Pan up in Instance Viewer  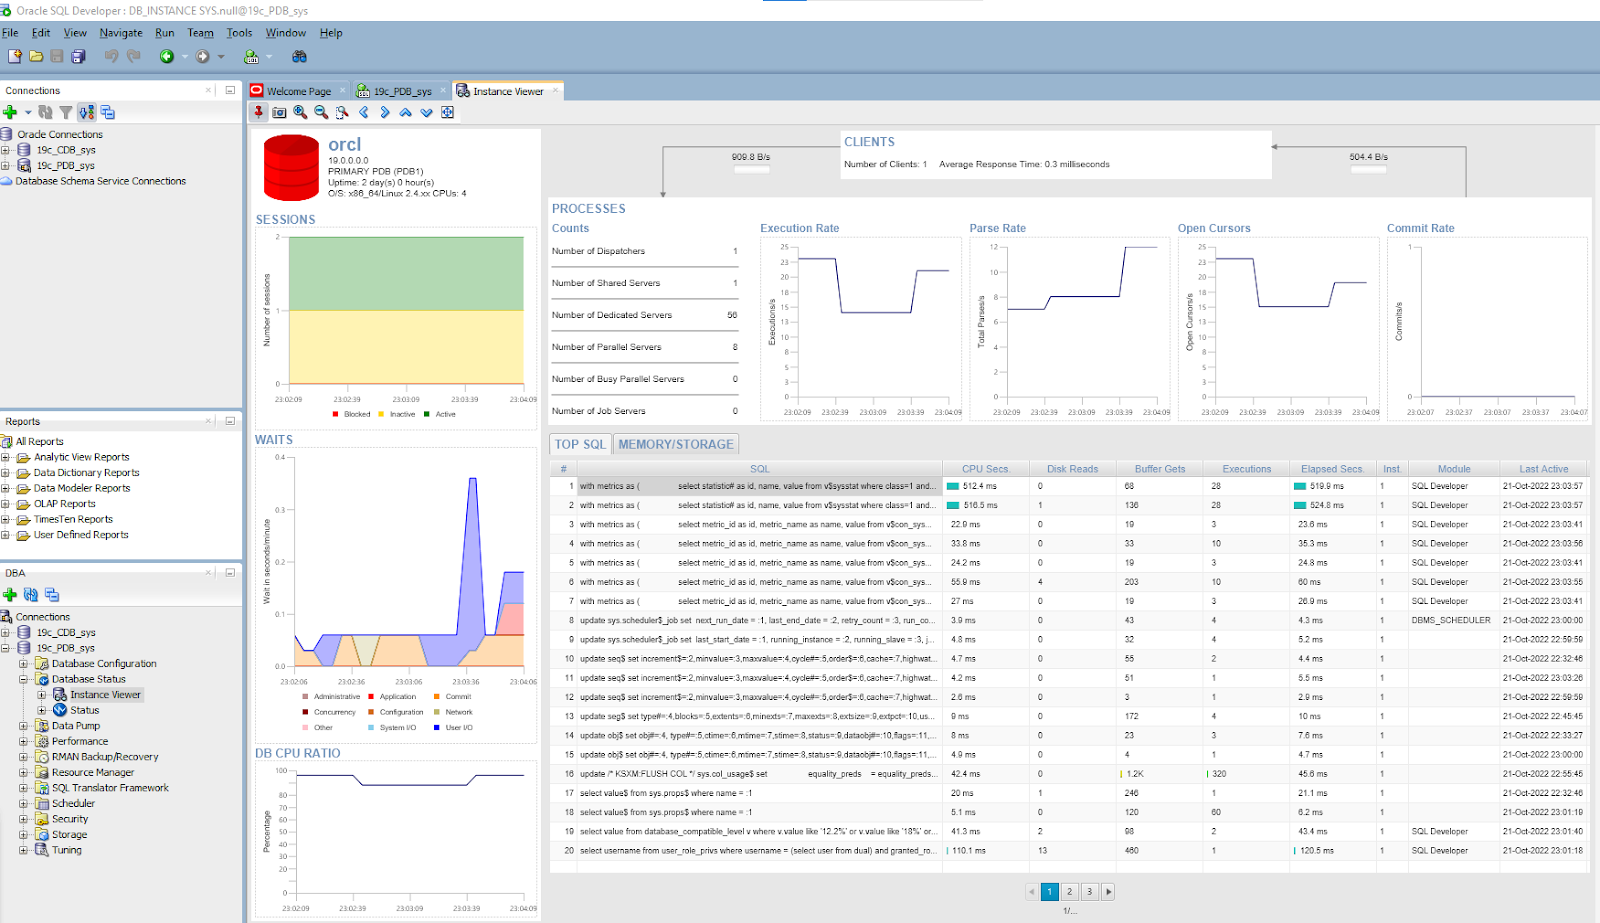click(406, 112)
